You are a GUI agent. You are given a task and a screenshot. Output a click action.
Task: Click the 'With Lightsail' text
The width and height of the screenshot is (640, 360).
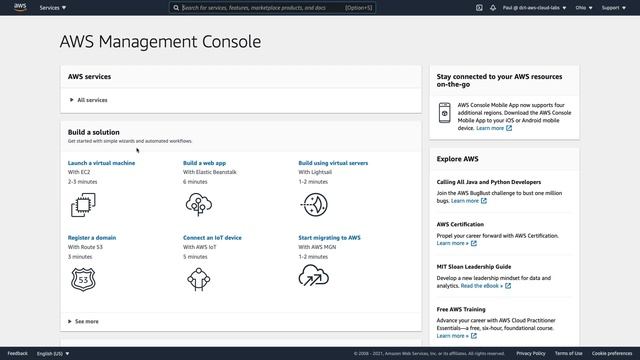click(x=315, y=172)
